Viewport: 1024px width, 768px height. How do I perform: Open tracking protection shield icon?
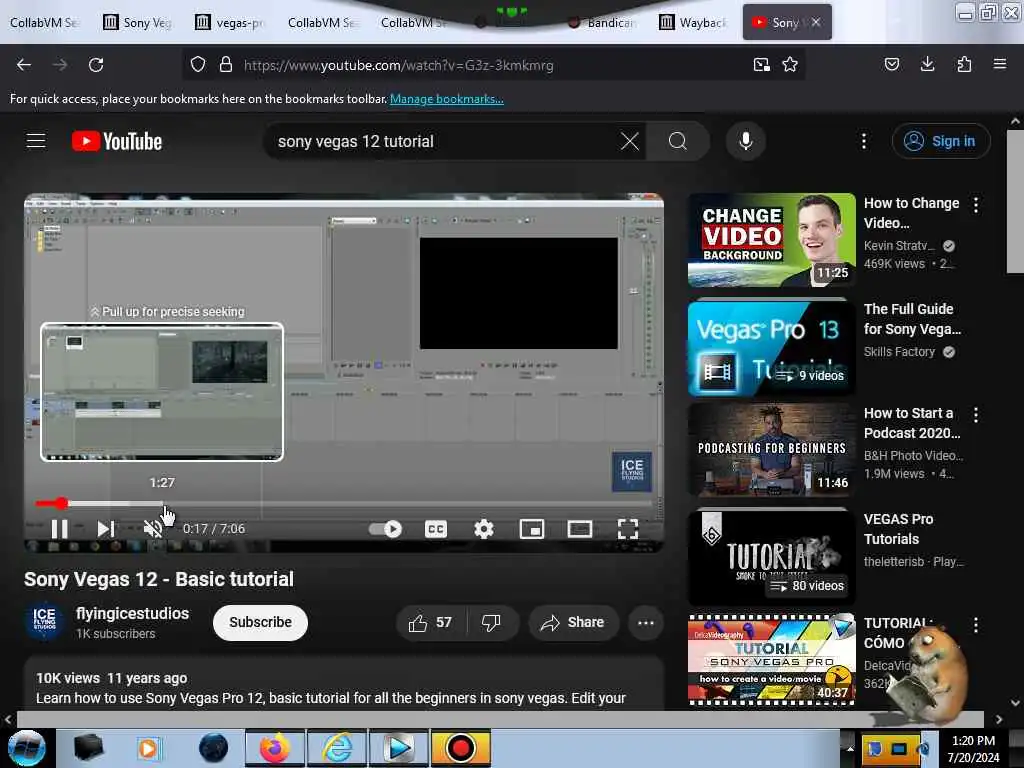[x=198, y=65]
